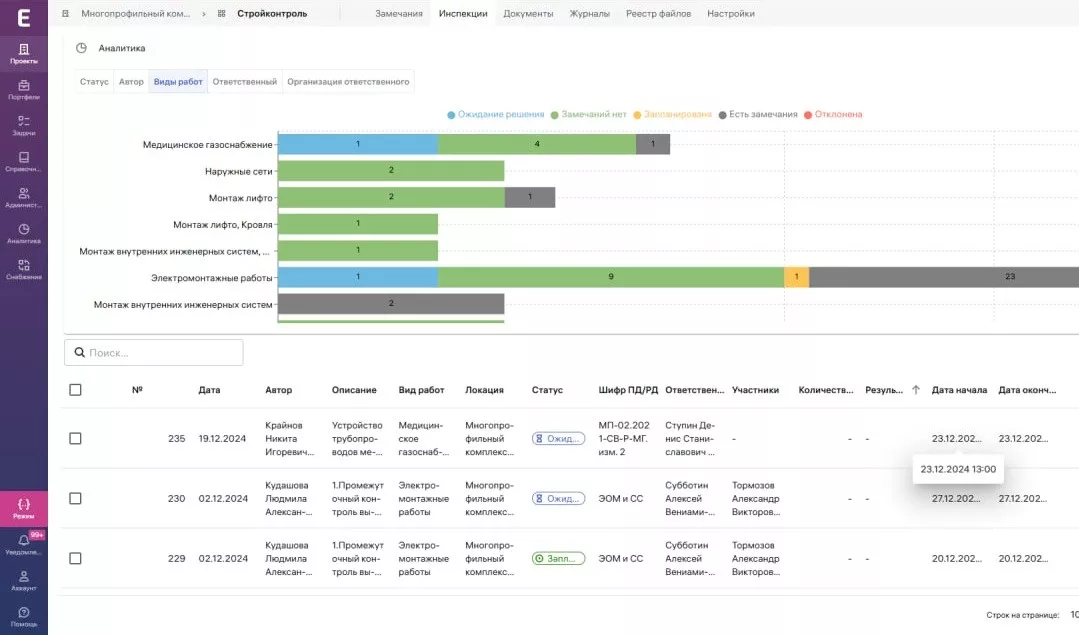Select the Ответственный analytics tab
The height and width of the screenshot is (635, 1079).
point(244,82)
